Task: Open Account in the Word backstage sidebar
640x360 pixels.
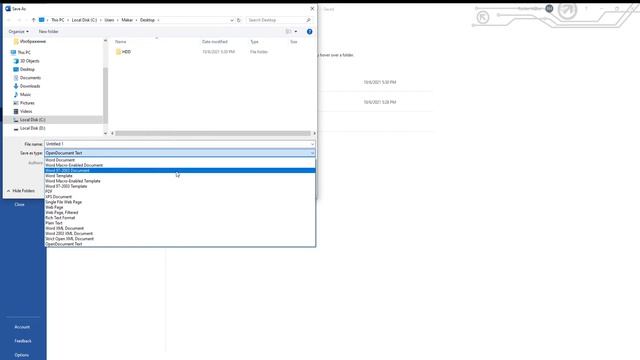Action: click(22, 327)
